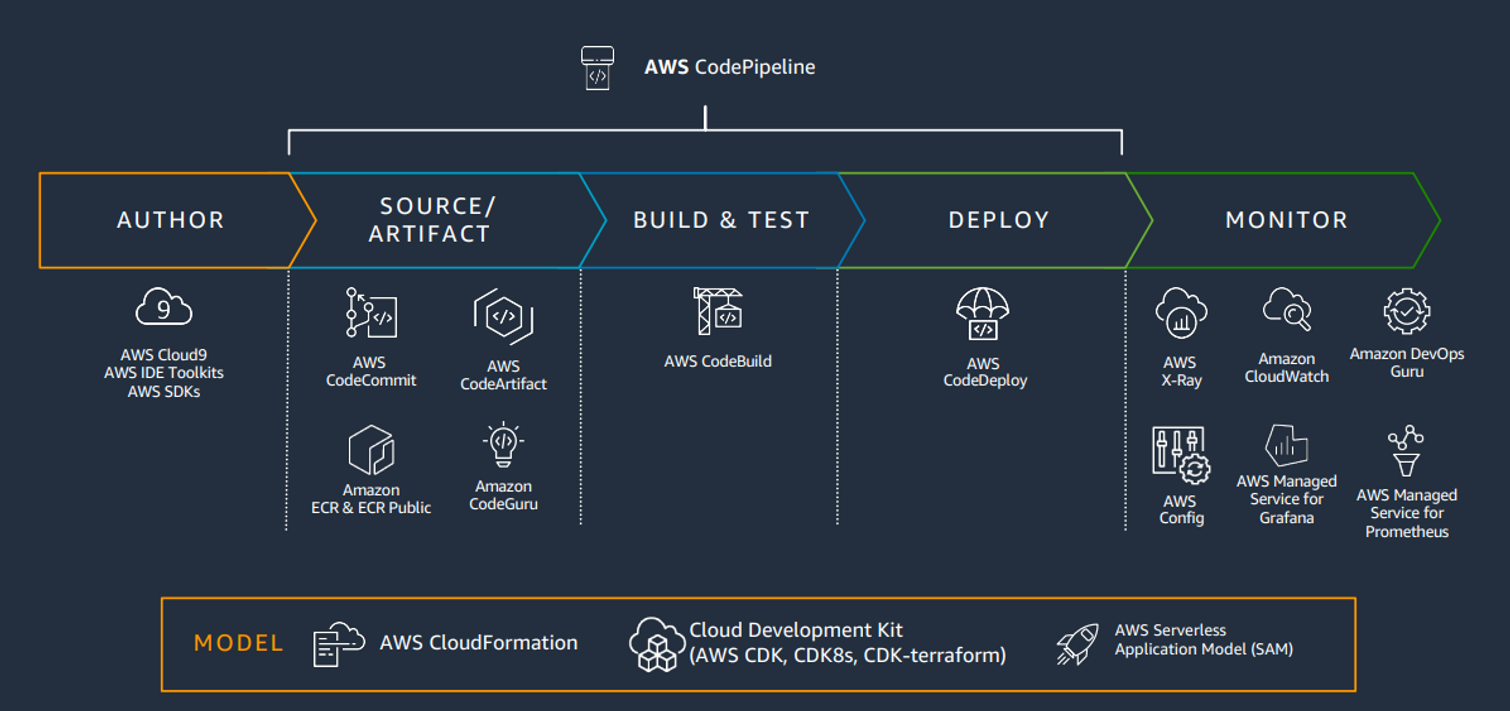Click the AWS Config label
This screenshot has height=711, width=1510.
pos(1181,510)
